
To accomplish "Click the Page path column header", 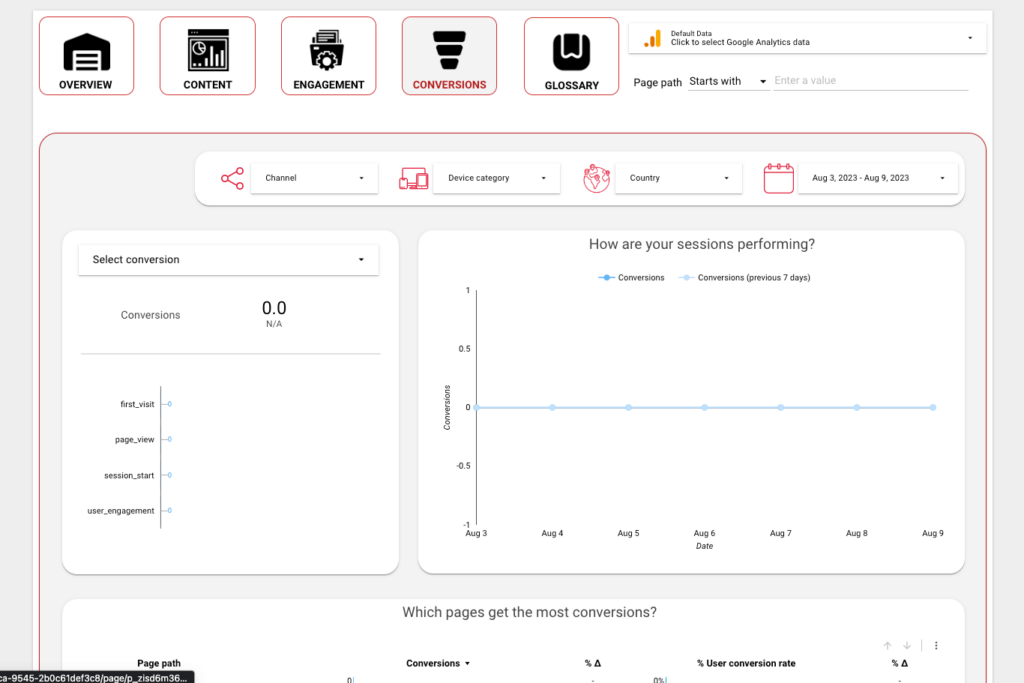I will point(159,663).
